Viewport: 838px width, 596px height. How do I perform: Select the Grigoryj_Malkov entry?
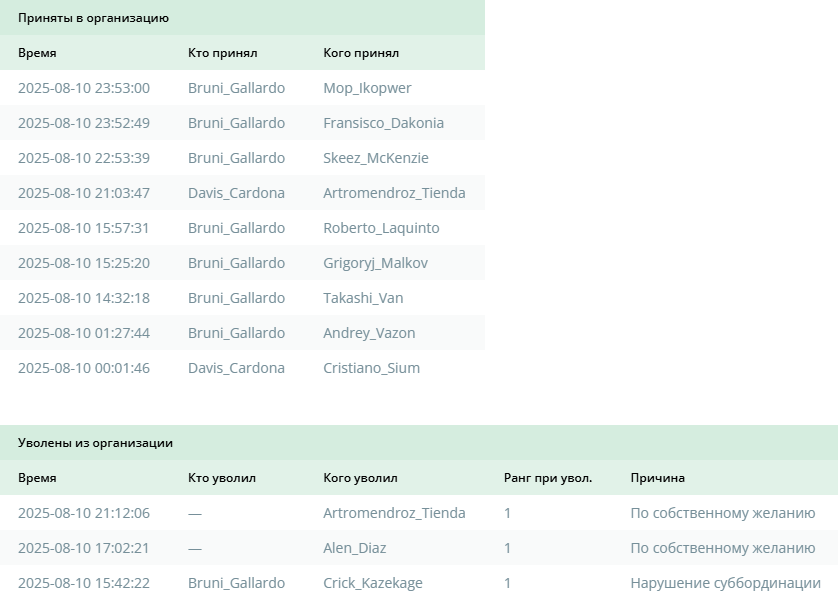[x=375, y=263]
